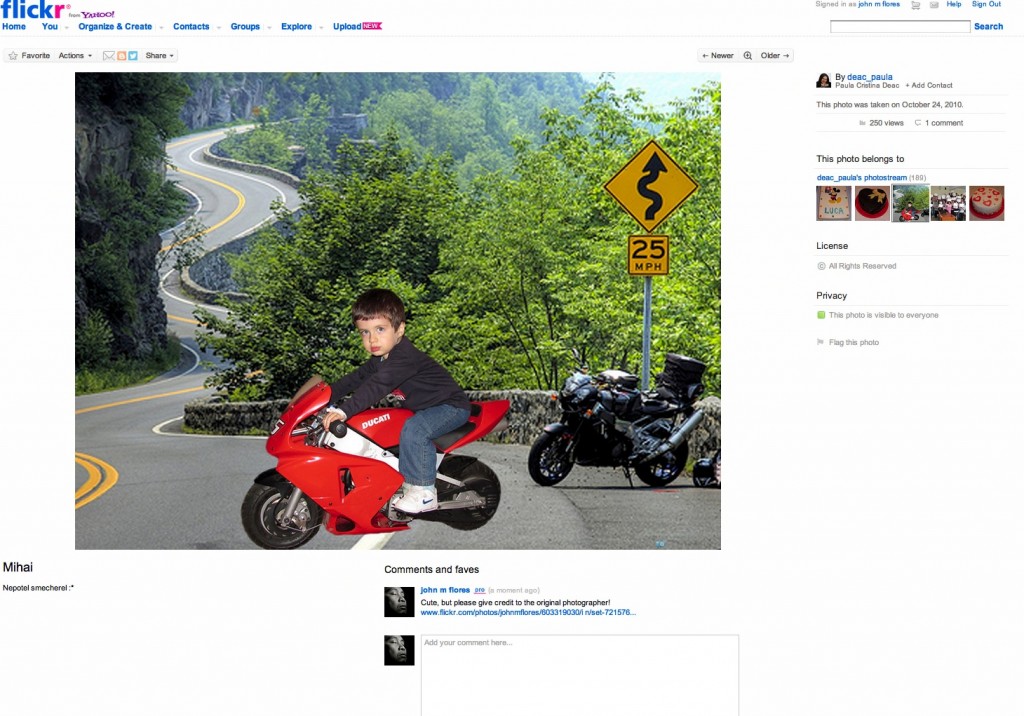Flag this photo
The image size is (1024, 716).
[x=853, y=343]
